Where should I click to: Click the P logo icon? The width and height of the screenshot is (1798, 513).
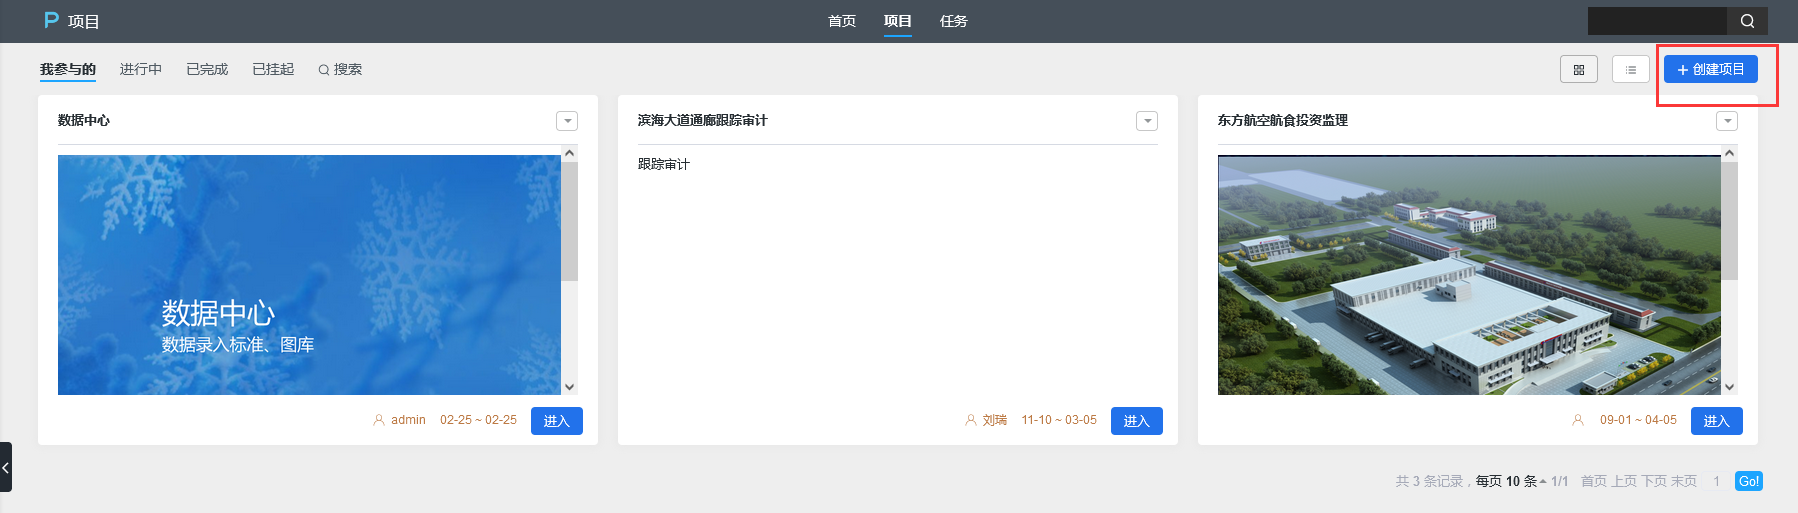(52, 20)
